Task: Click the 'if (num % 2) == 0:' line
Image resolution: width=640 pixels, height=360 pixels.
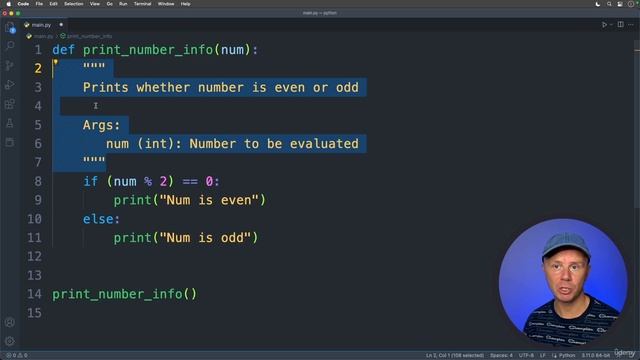Action: (x=151, y=181)
